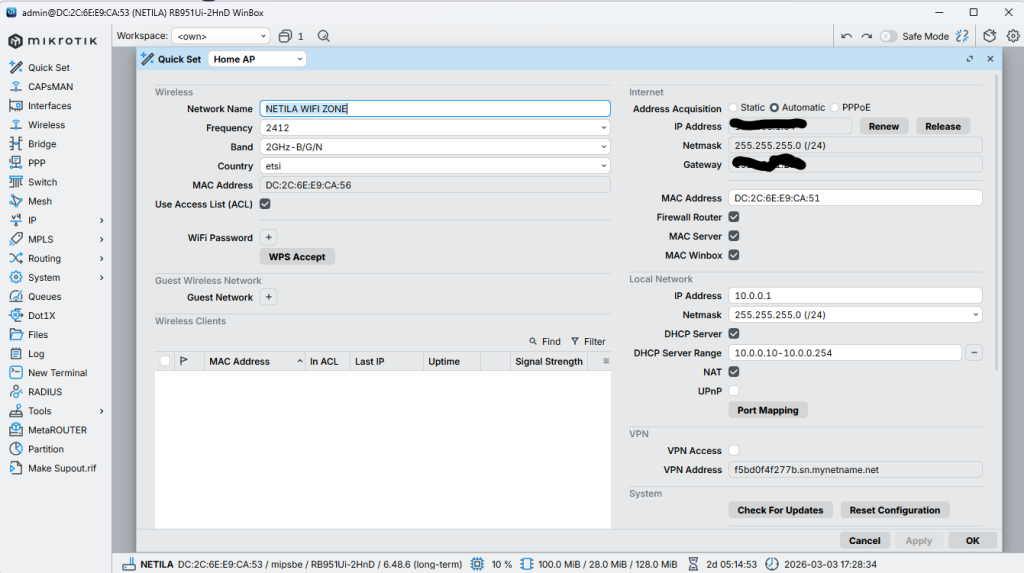The image size is (1024, 573).
Task: Expand the Tools submenu
Action: click(x=101, y=411)
